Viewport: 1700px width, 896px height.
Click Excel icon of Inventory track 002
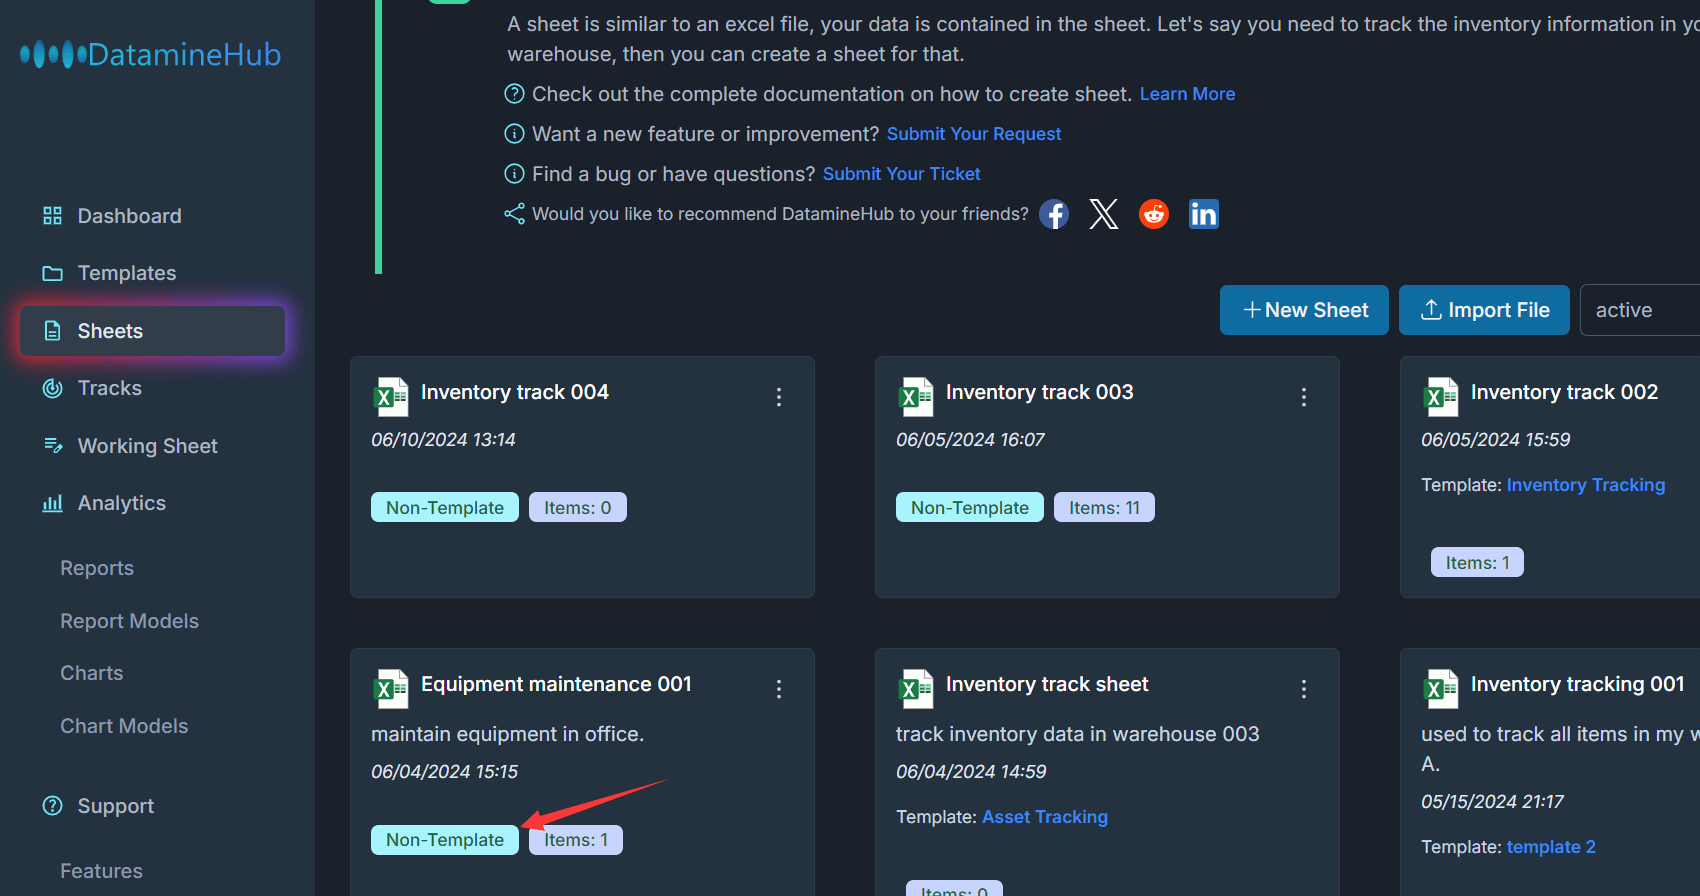(x=1441, y=397)
